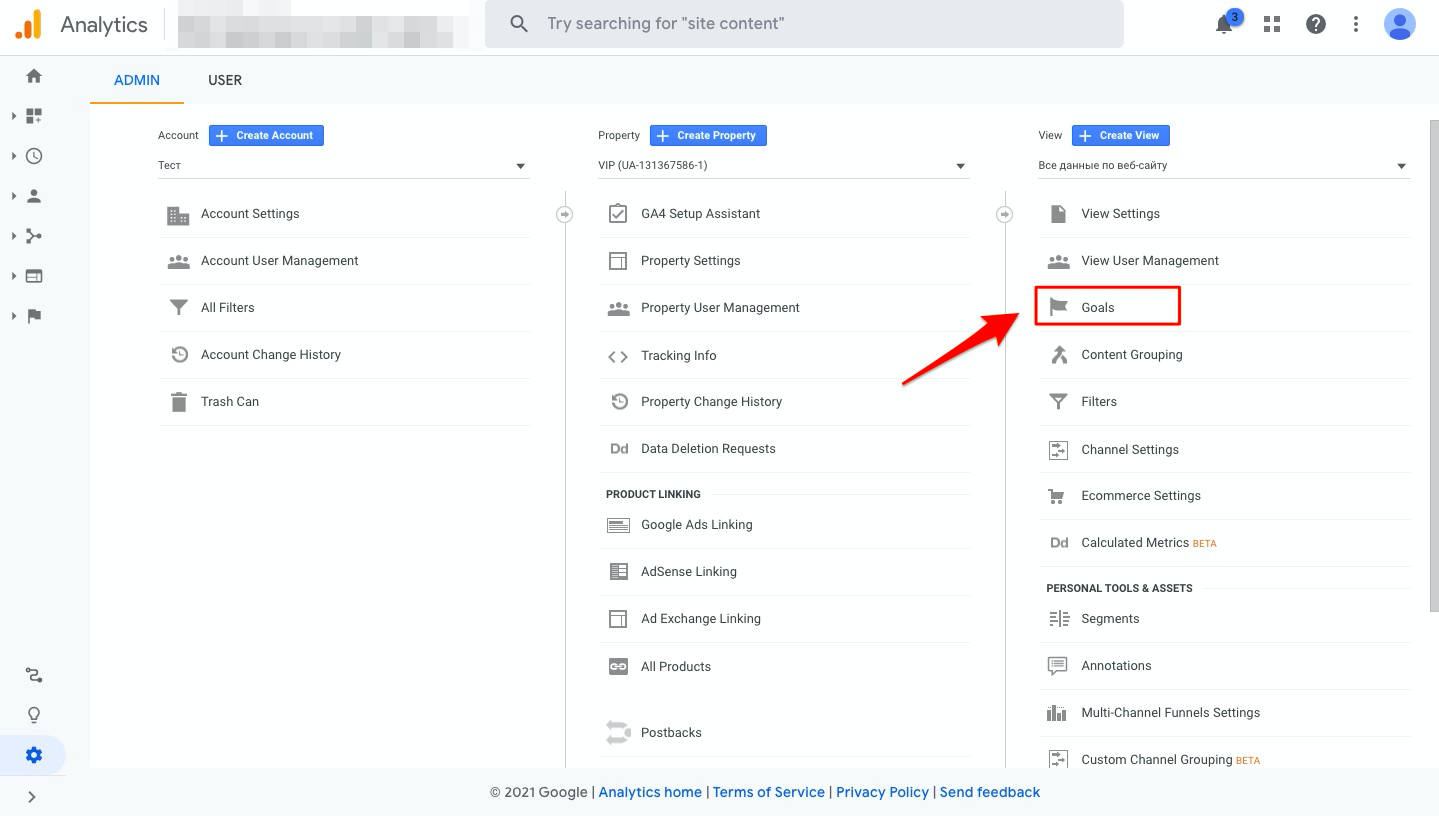Click the Account Settings building icon
The width and height of the screenshot is (1439, 816).
178,215
